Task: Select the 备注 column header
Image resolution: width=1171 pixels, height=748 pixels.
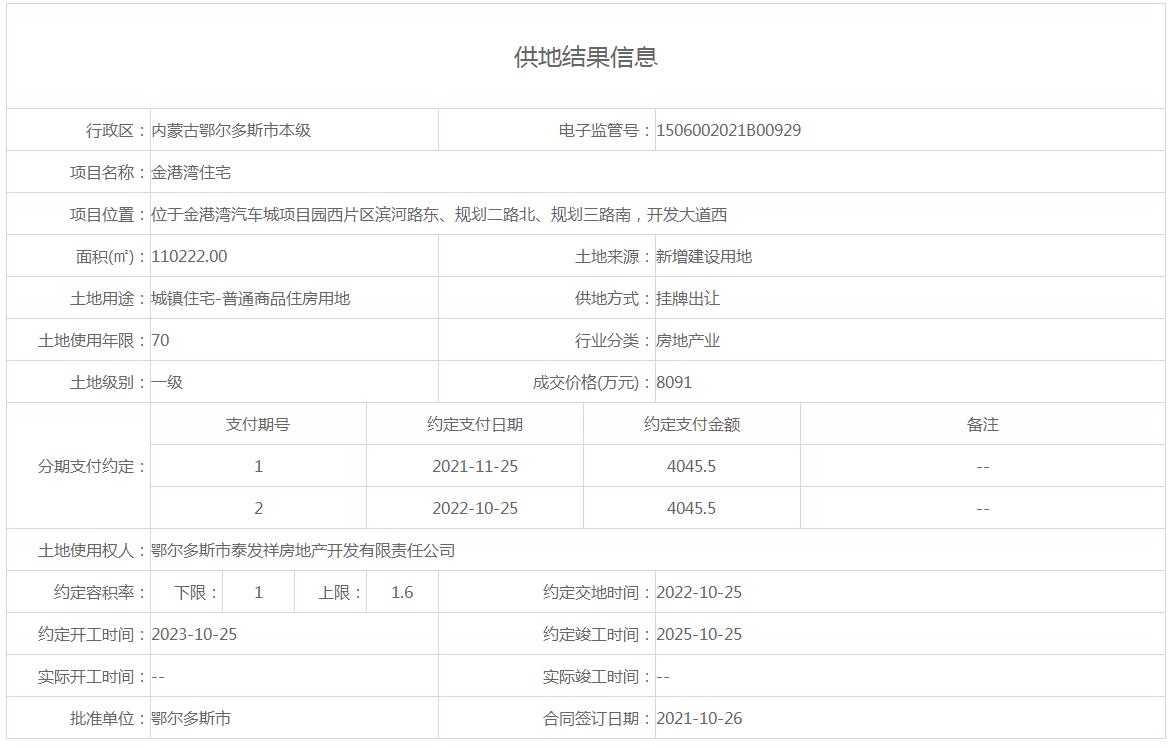Action: click(x=982, y=424)
